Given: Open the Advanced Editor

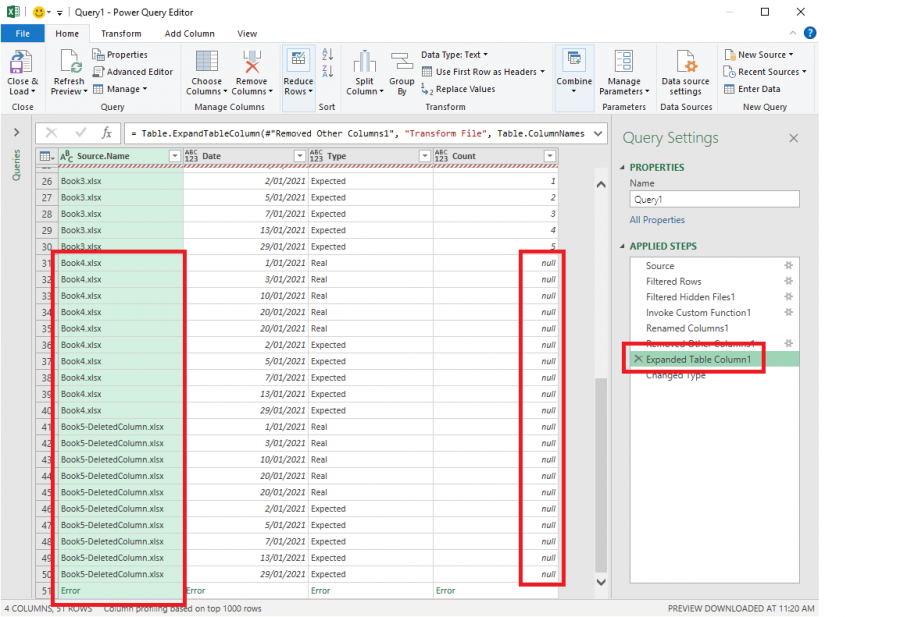Looking at the screenshot, I should pyautogui.click(x=133, y=72).
